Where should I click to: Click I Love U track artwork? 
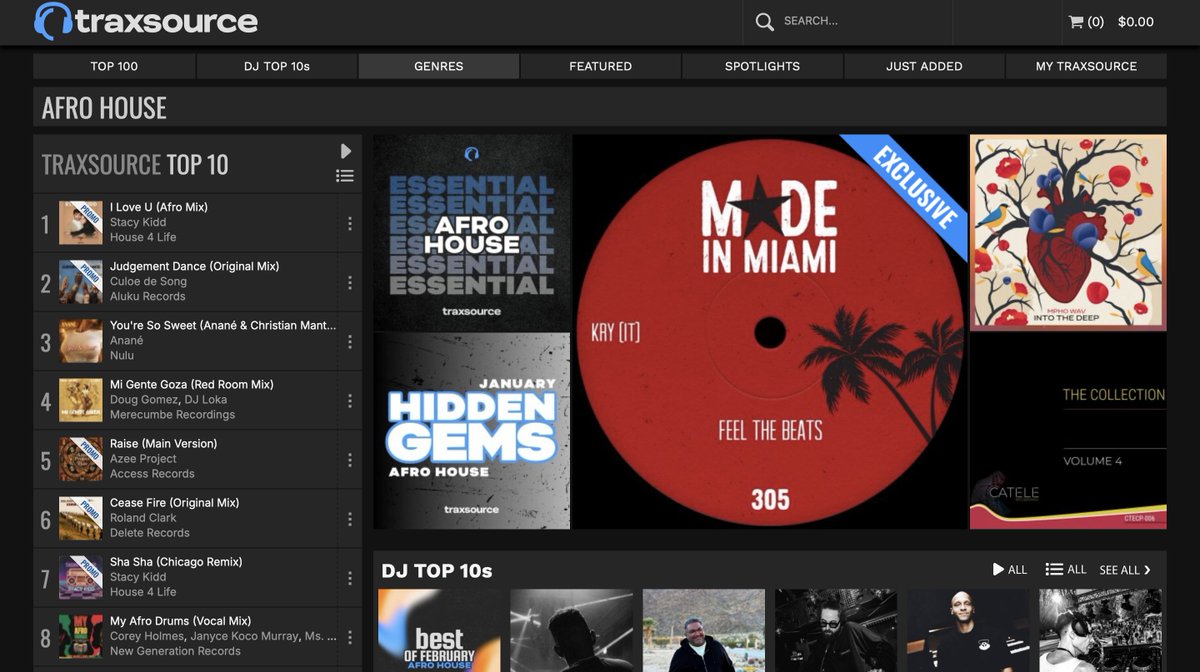81,223
